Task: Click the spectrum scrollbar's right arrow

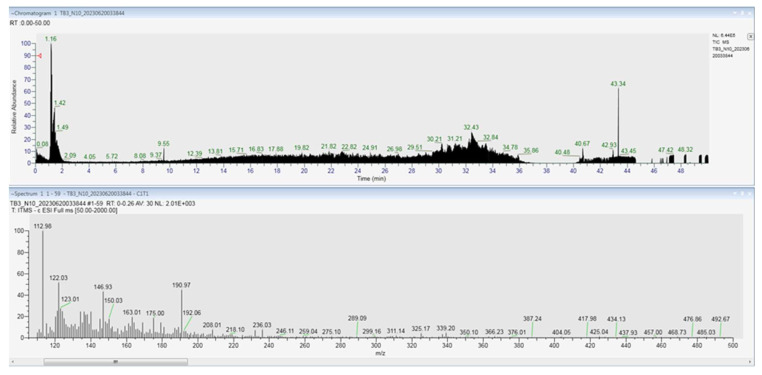Action: pos(751,361)
